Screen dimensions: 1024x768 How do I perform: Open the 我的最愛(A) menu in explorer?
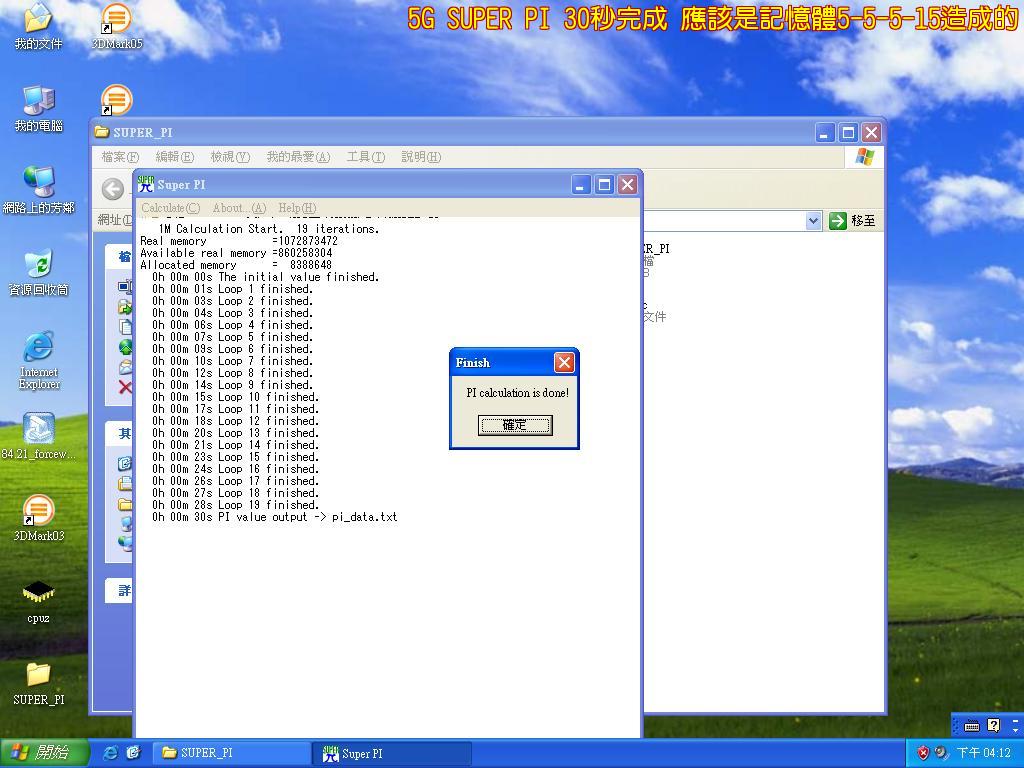(x=298, y=157)
